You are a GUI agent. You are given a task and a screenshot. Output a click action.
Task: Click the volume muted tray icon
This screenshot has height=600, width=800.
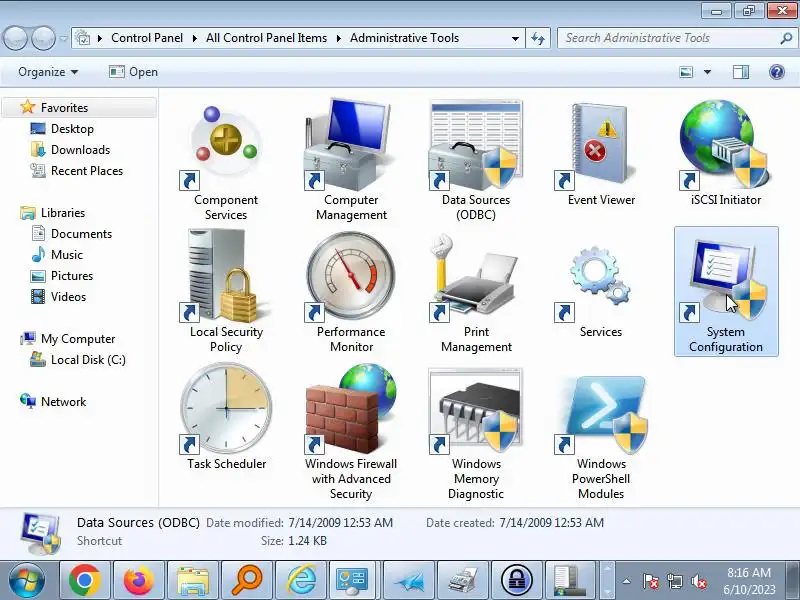(x=698, y=581)
